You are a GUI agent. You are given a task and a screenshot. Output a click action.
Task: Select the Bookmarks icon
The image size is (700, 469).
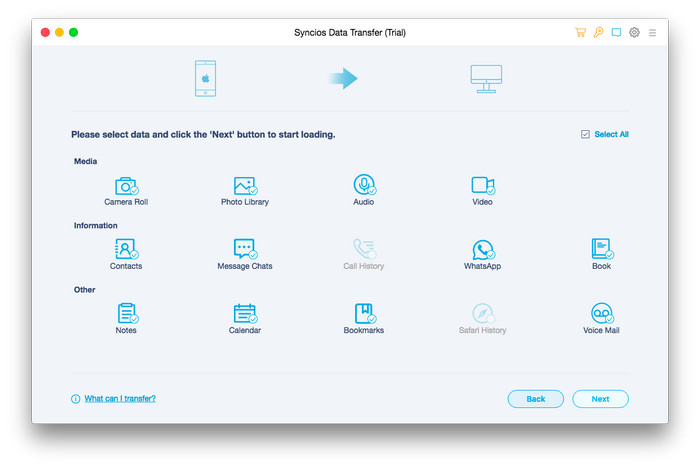(365, 313)
